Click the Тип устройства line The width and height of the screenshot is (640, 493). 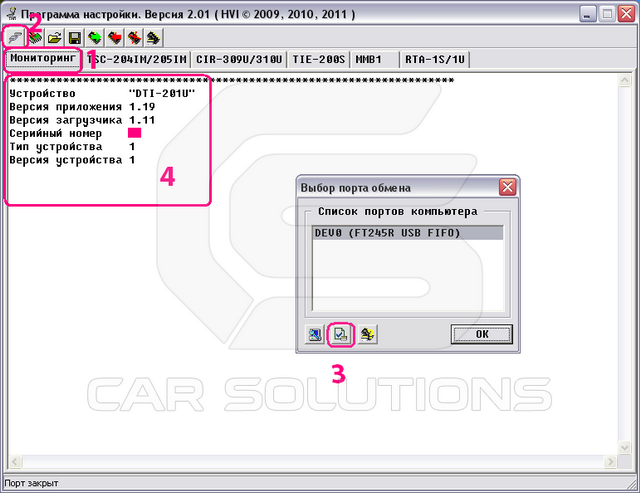pyautogui.click(x=72, y=147)
